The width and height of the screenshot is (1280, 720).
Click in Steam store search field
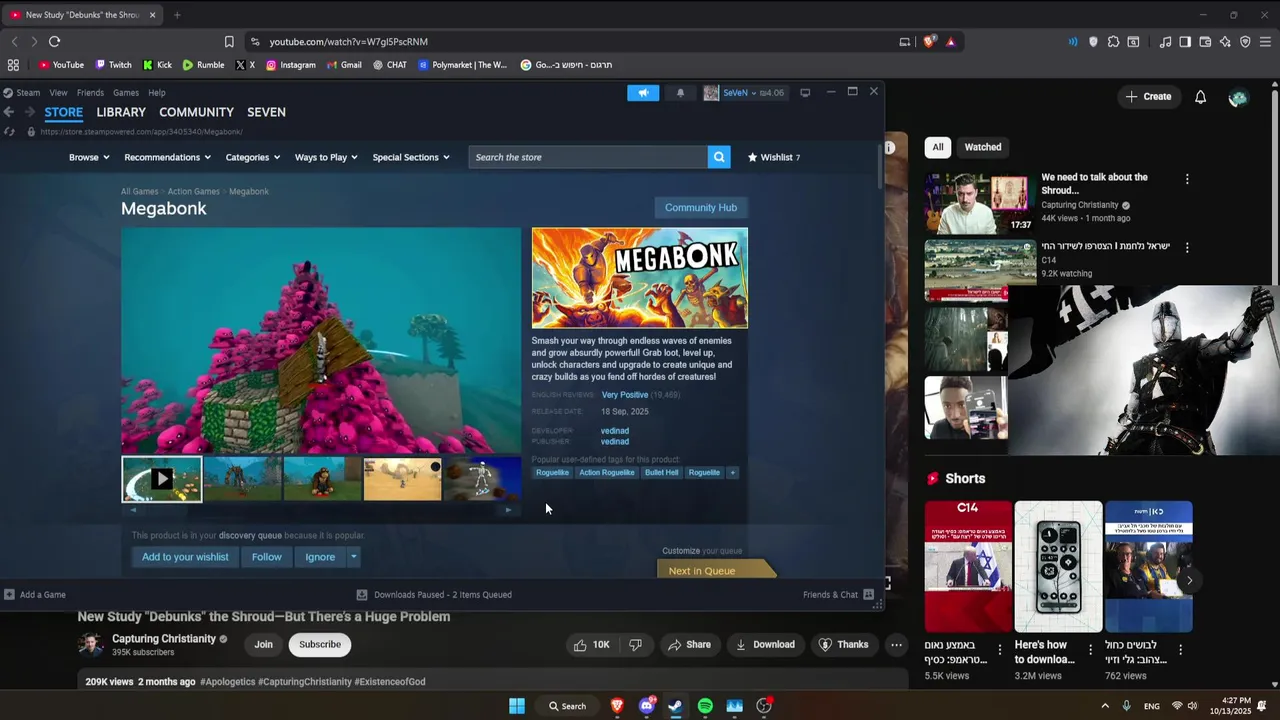(588, 157)
